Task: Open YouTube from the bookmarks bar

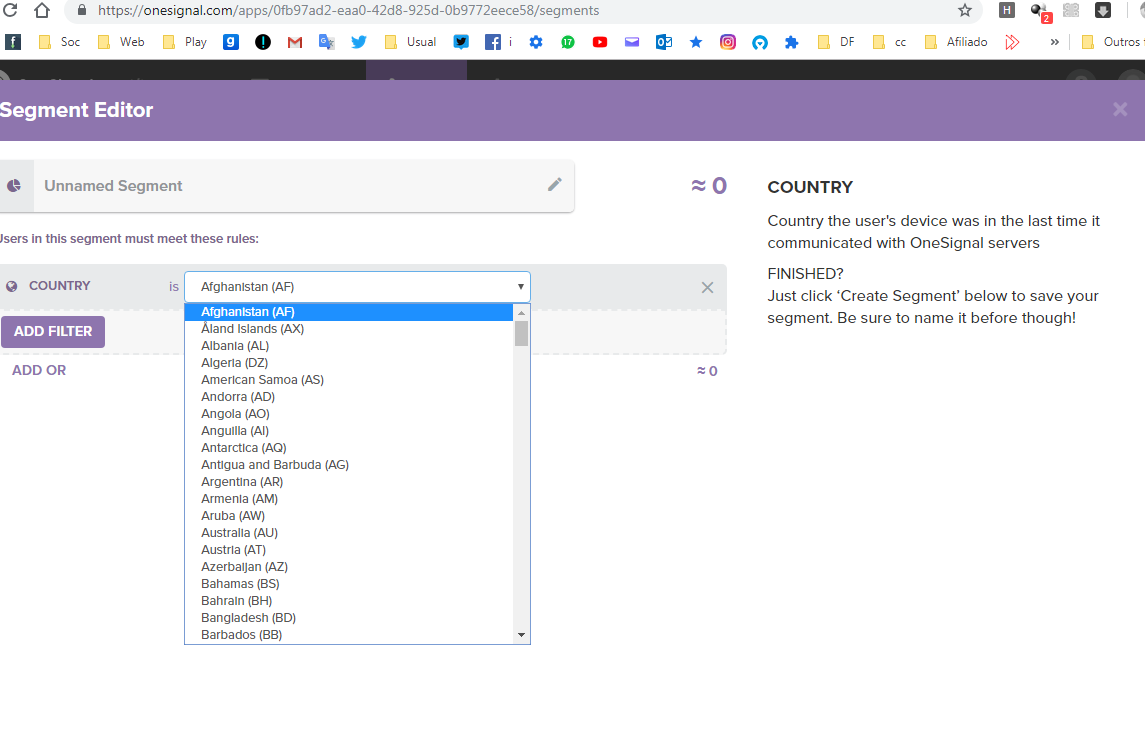Action: pos(600,41)
